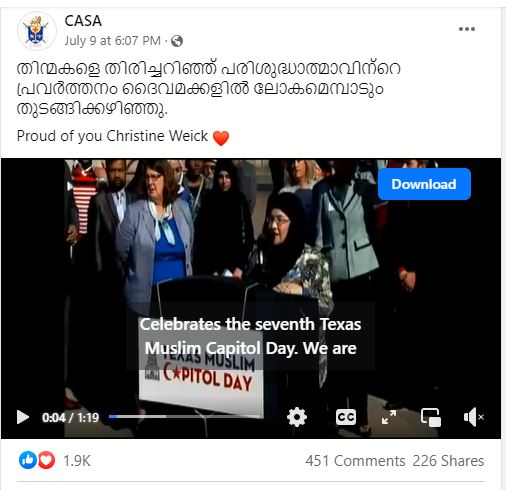Toggle closed captions CC
The width and height of the screenshot is (506, 490).
[346, 417]
